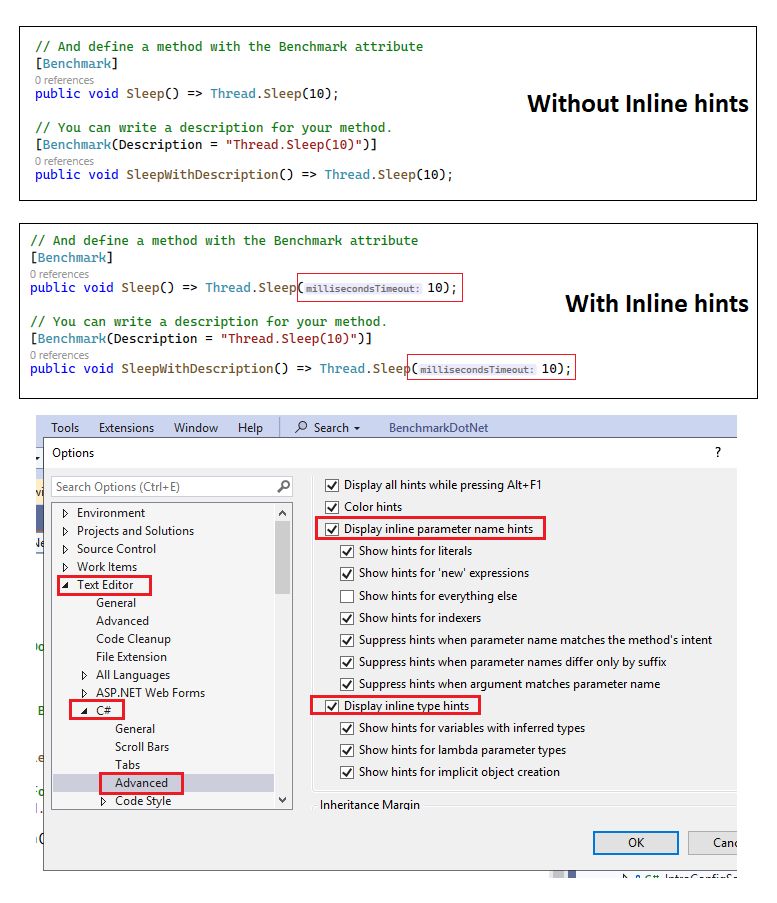Expand the Code Style node
Screen dimensions: 777x903
(x=103, y=801)
